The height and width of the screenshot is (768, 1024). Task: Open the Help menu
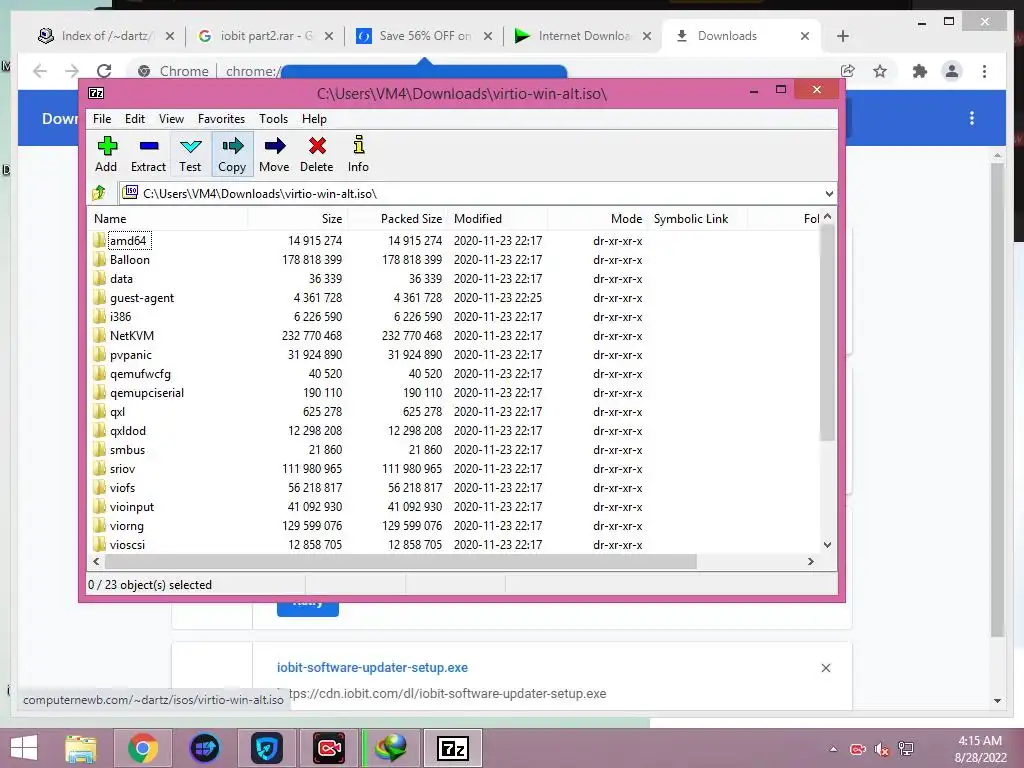314,119
